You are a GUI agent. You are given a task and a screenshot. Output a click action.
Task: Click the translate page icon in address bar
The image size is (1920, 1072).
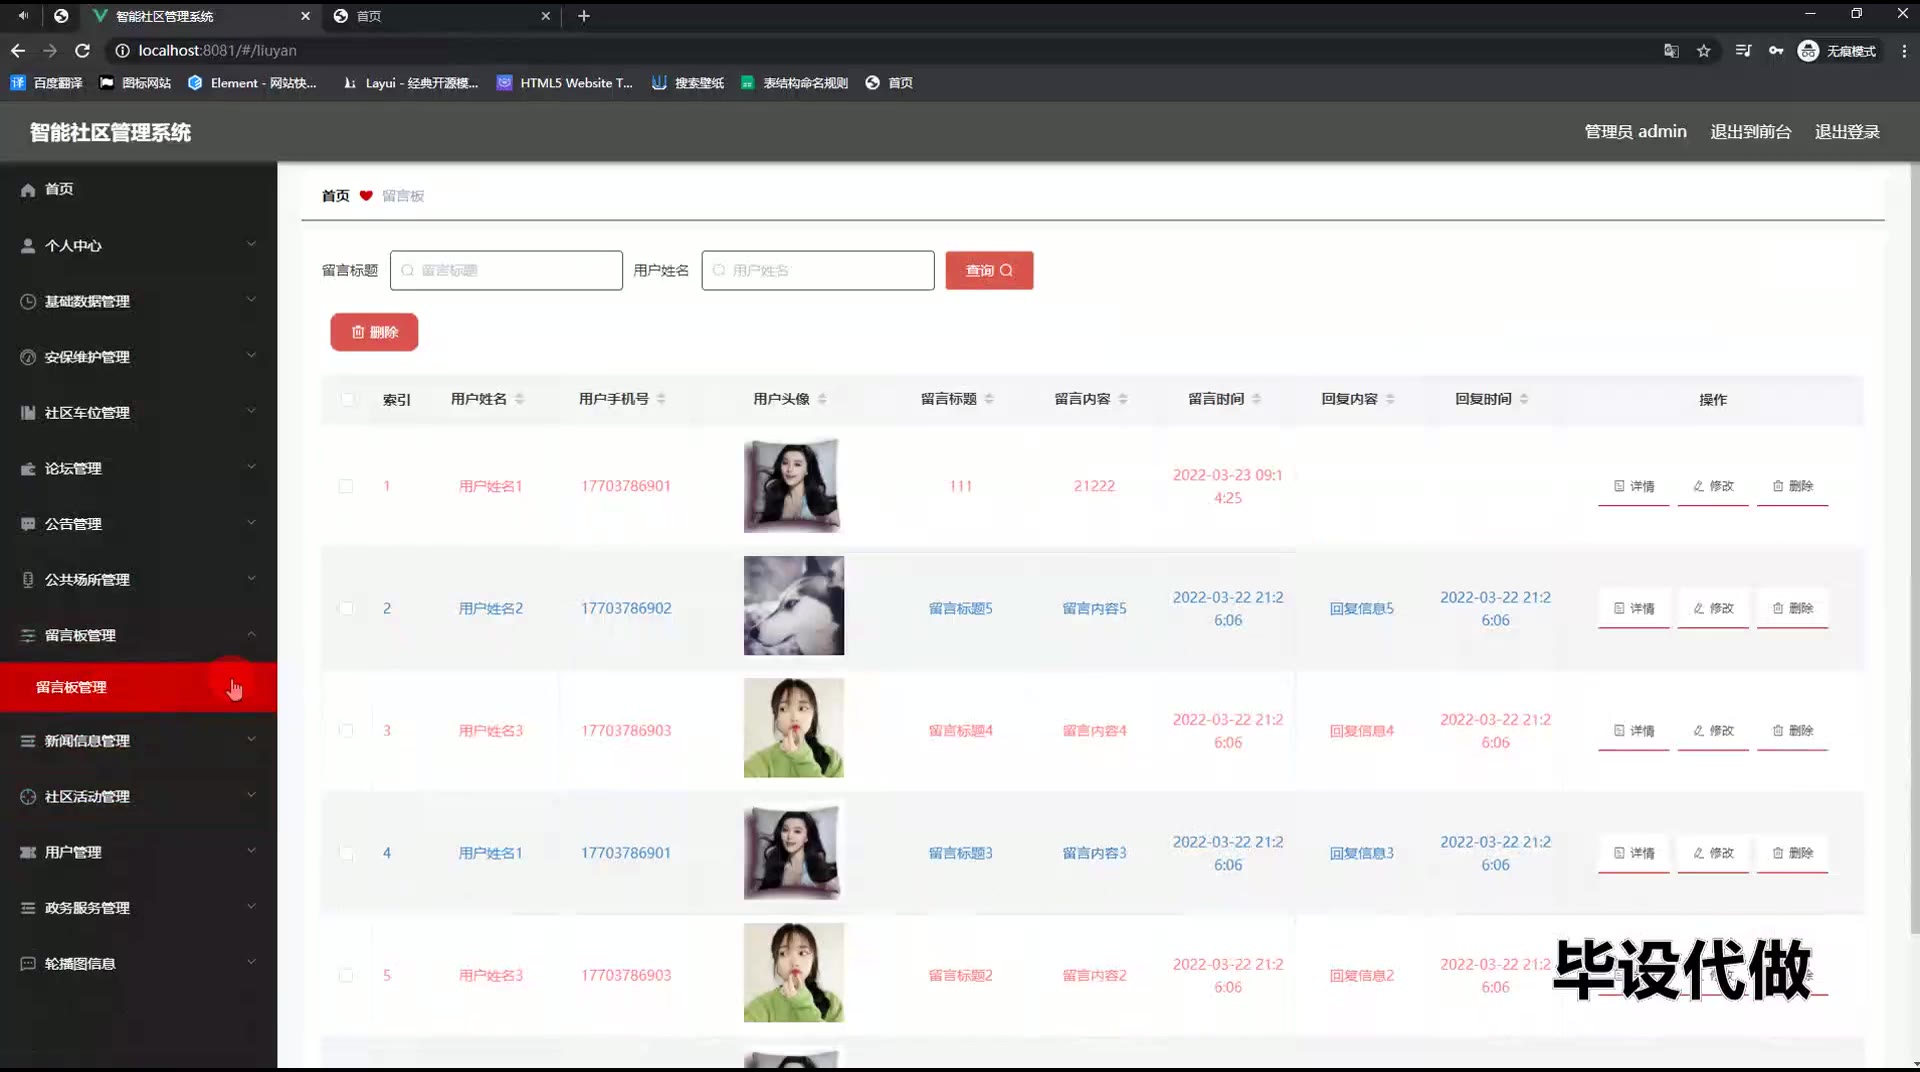coord(1671,51)
